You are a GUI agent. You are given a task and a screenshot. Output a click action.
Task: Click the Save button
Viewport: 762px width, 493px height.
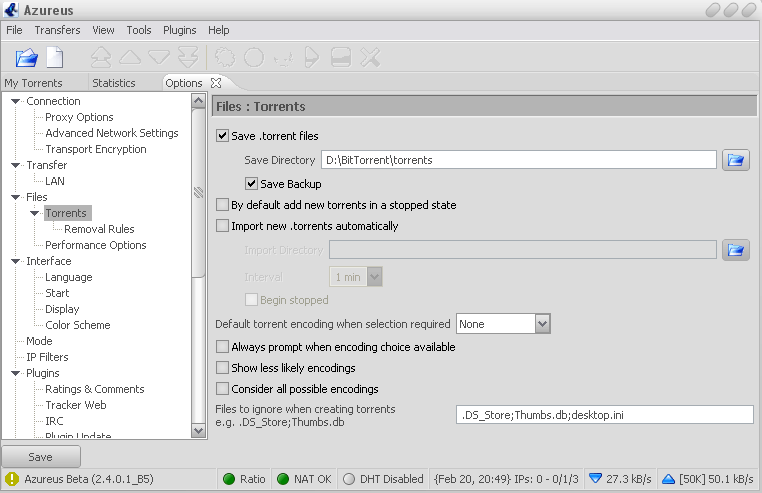coord(41,457)
